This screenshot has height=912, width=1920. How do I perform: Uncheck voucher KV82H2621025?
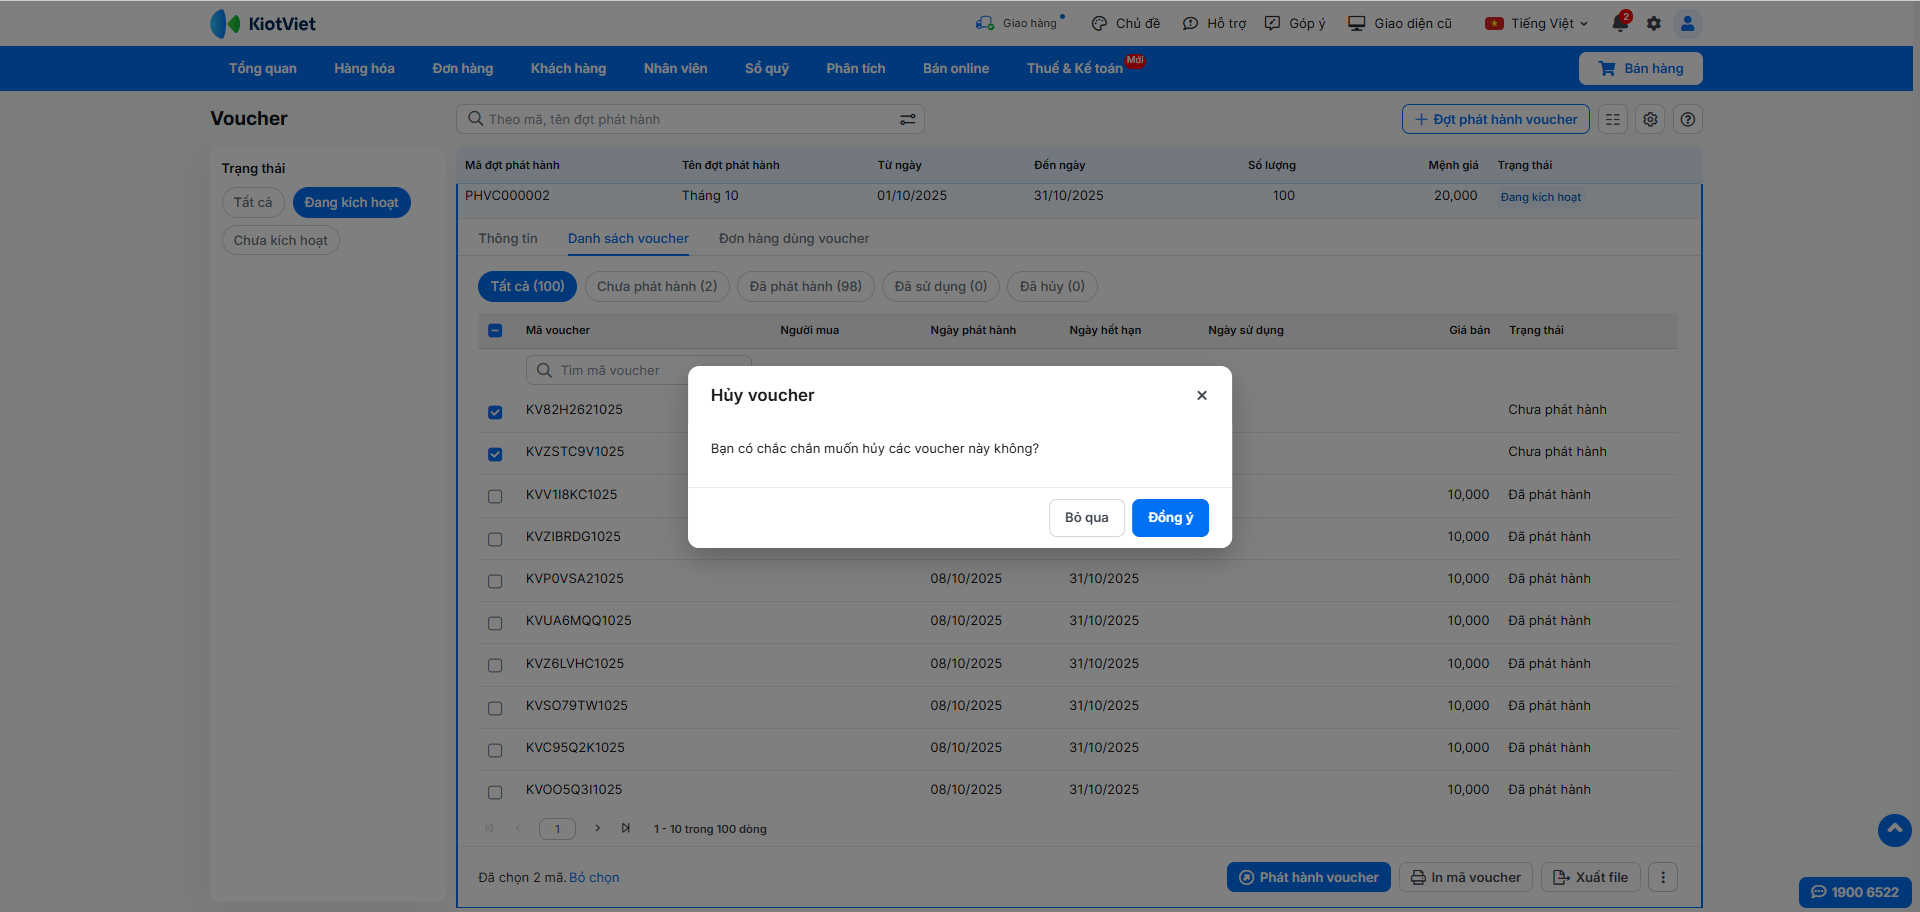click(495, 411)
